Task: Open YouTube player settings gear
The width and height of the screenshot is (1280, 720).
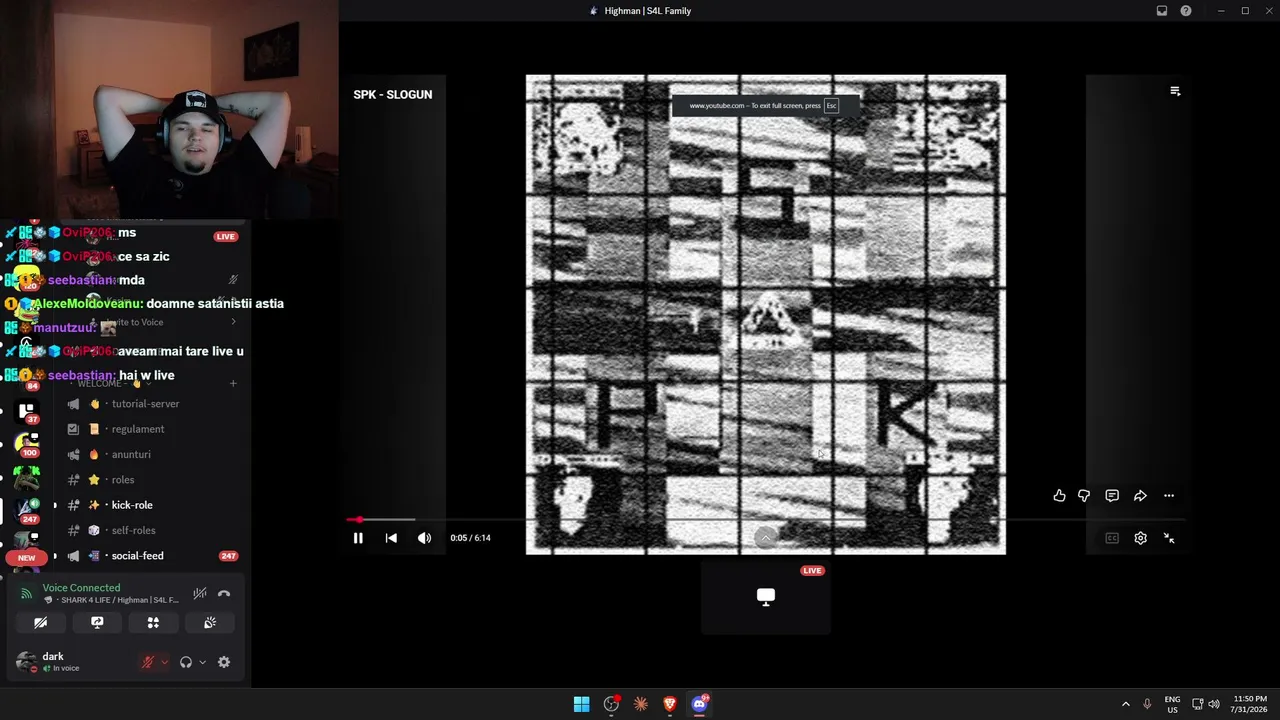Action: pyautogui.click(x=1140, y=538)
